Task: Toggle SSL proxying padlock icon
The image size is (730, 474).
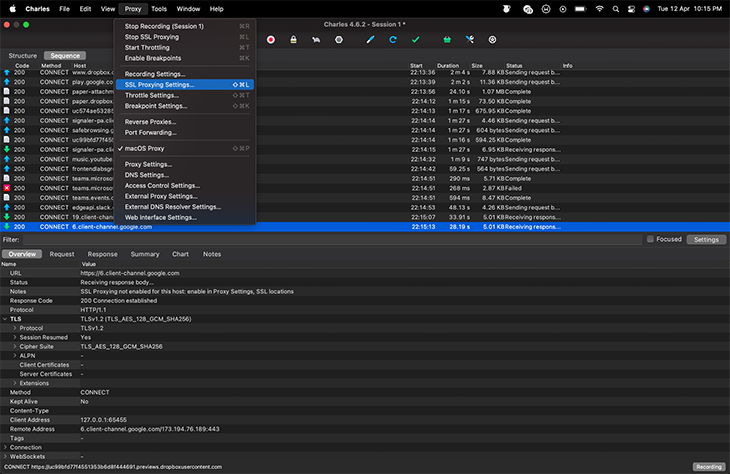Action: pos(293,39)
